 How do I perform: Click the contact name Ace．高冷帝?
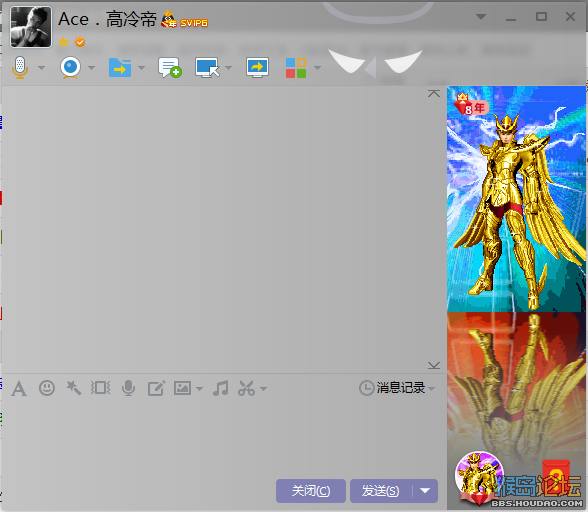coord(107,19)
